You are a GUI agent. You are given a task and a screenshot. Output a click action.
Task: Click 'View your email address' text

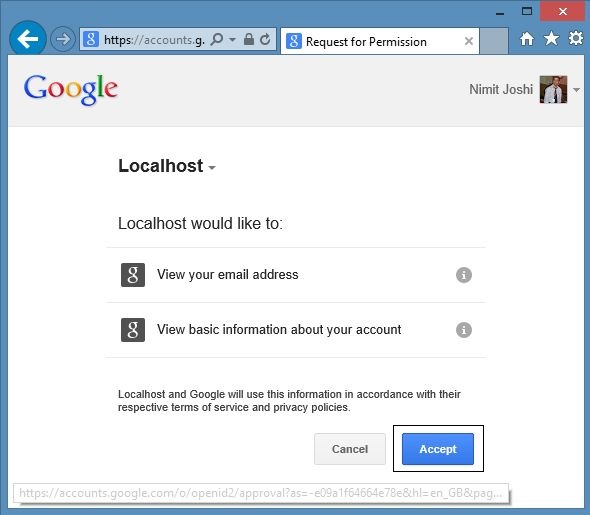(x=228, y=275)
